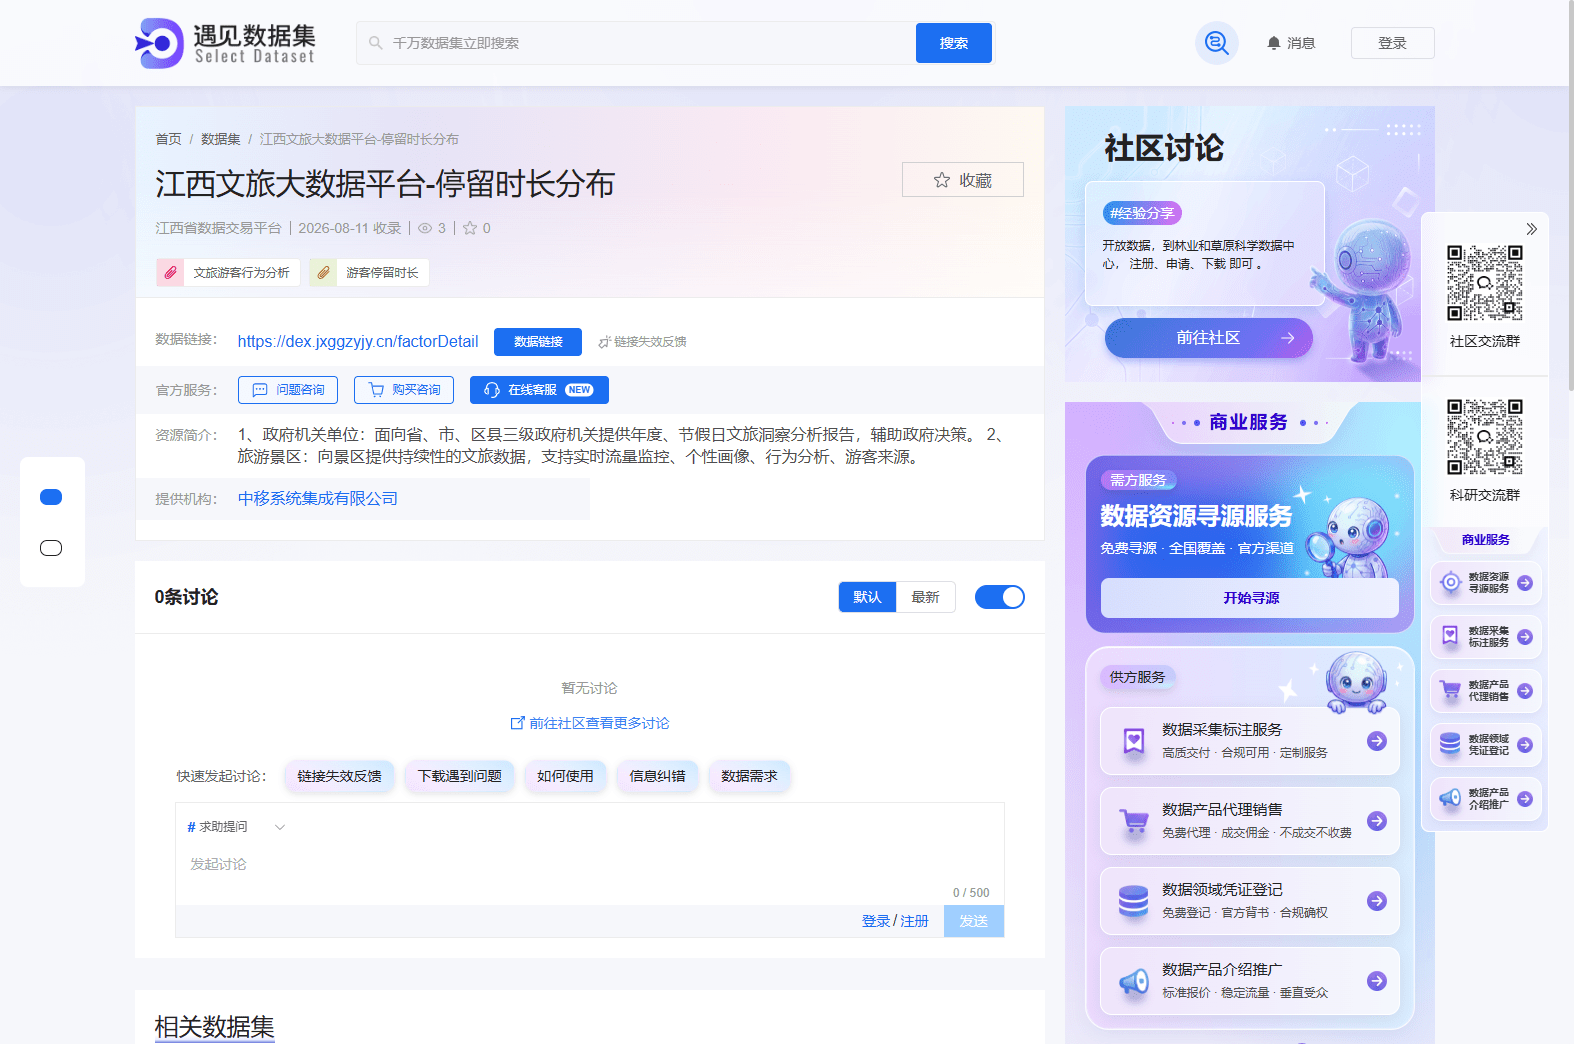1574x1044 pixels.
Task: Open sidebar 数据产品代理销售 item
Action: (x=1486, y=691)
